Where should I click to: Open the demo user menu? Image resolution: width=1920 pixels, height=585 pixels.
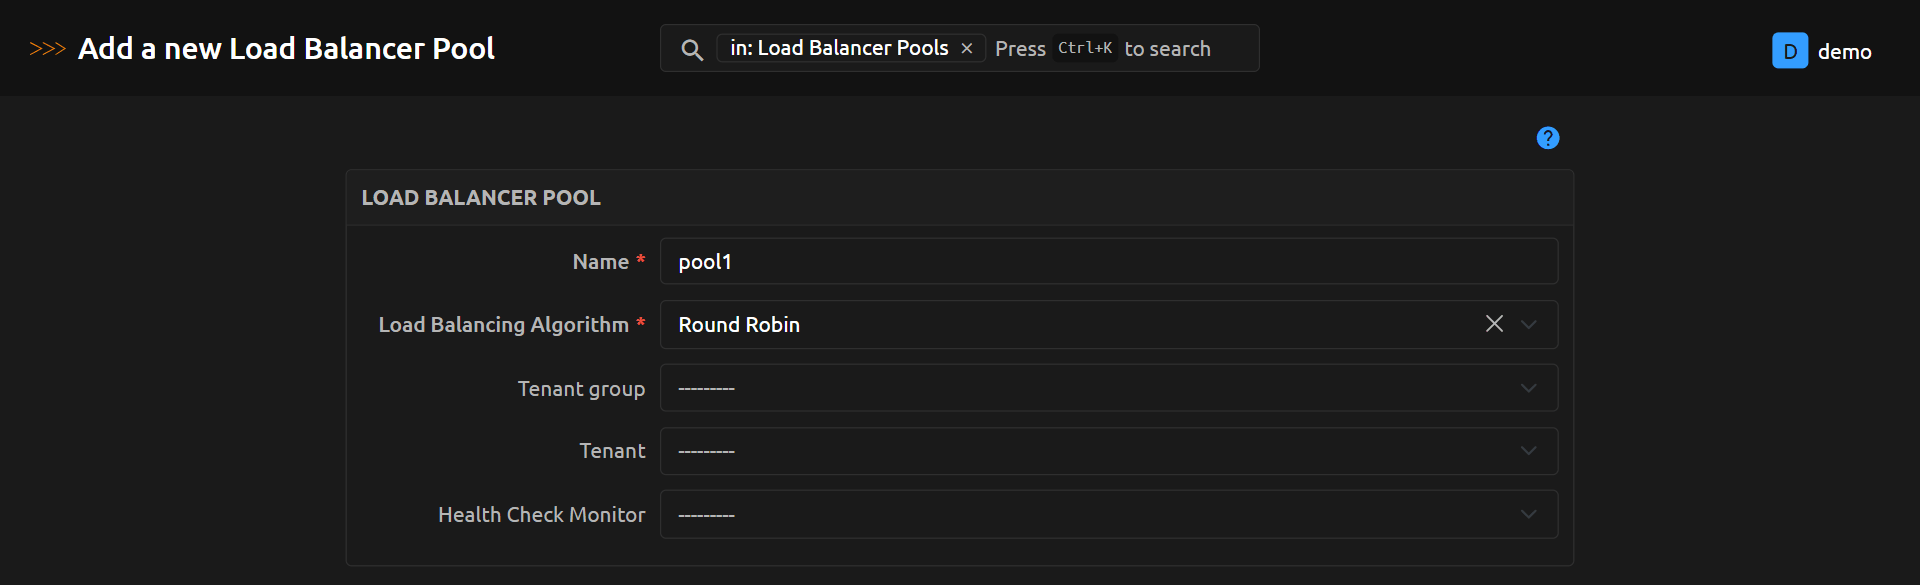(1844, 52)
